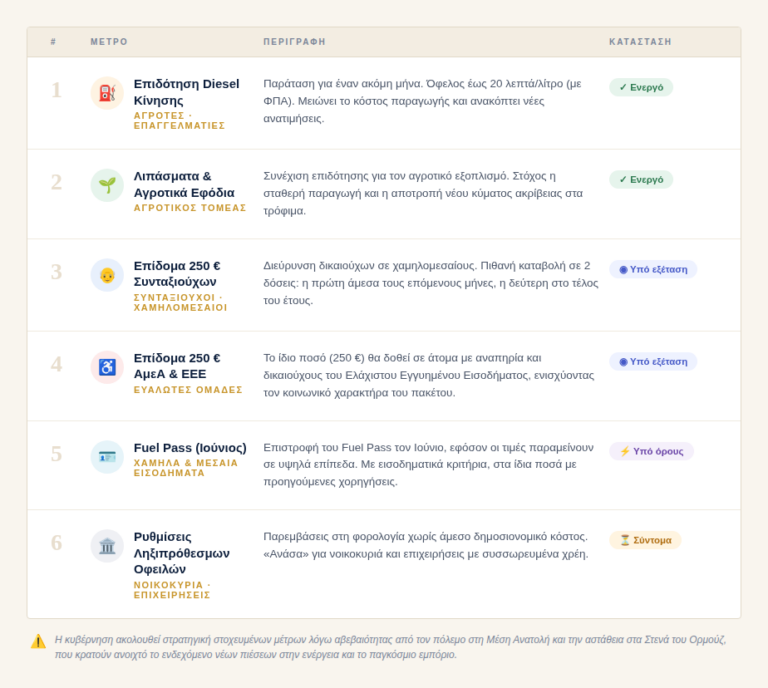Click the wheelchair accessibility icon

[107, 366]
